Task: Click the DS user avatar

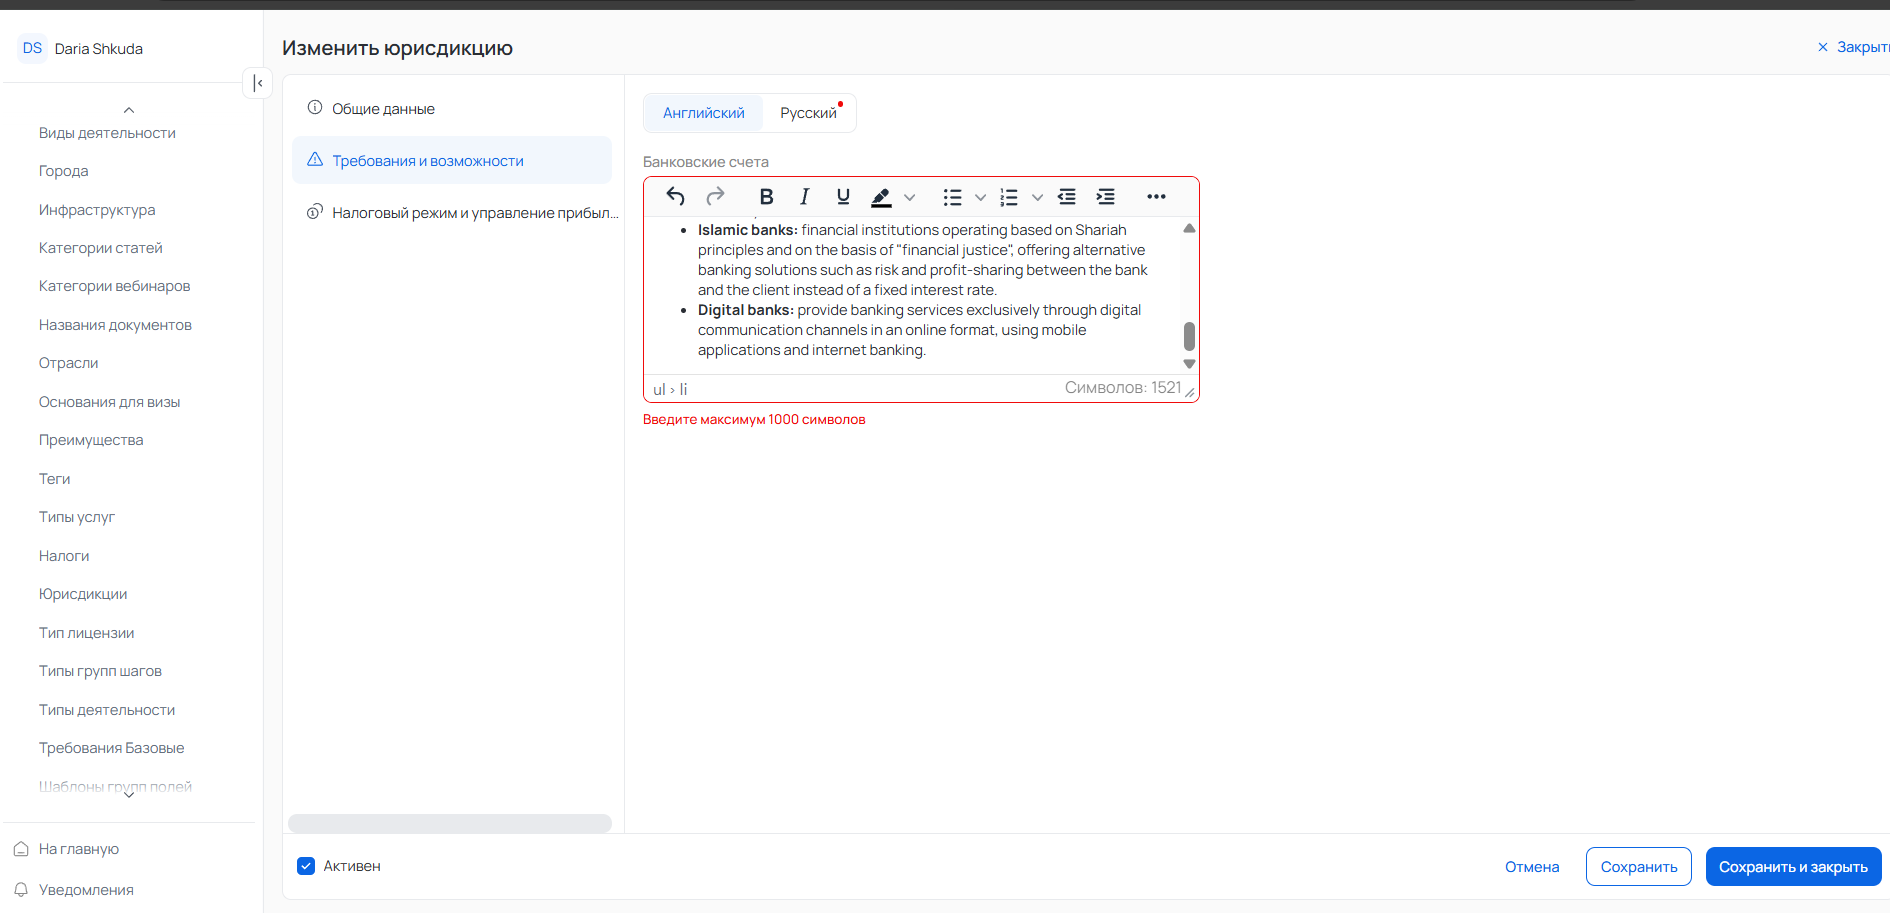Action: coord(32,48)
